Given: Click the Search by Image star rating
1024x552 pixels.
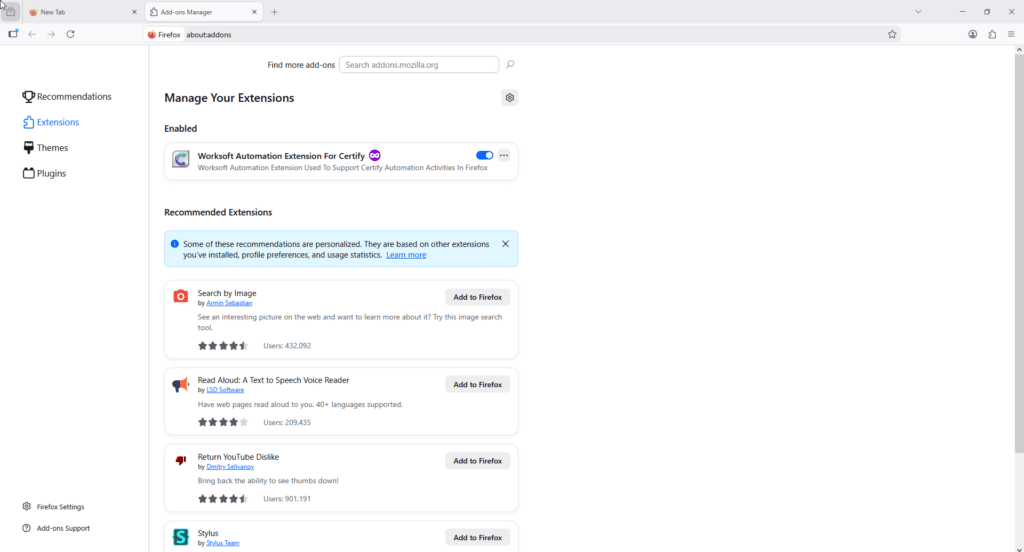Looking at the screenshot, I should point(223,346).
